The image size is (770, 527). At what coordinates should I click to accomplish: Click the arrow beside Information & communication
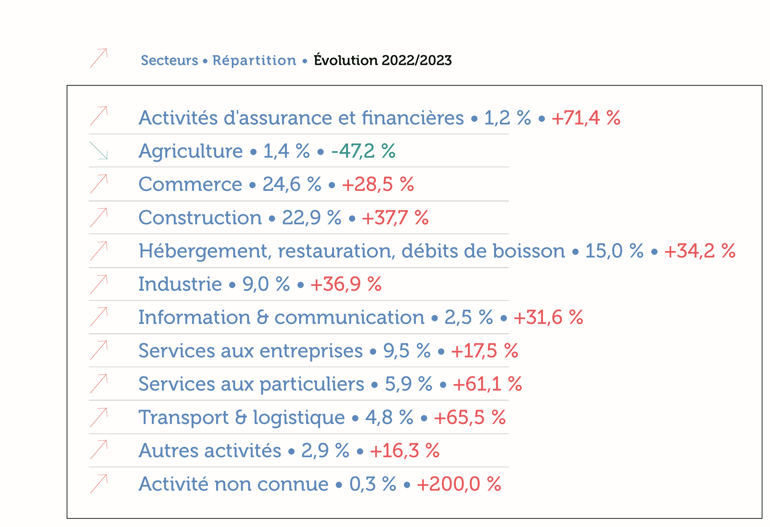(x=98, y=317)
